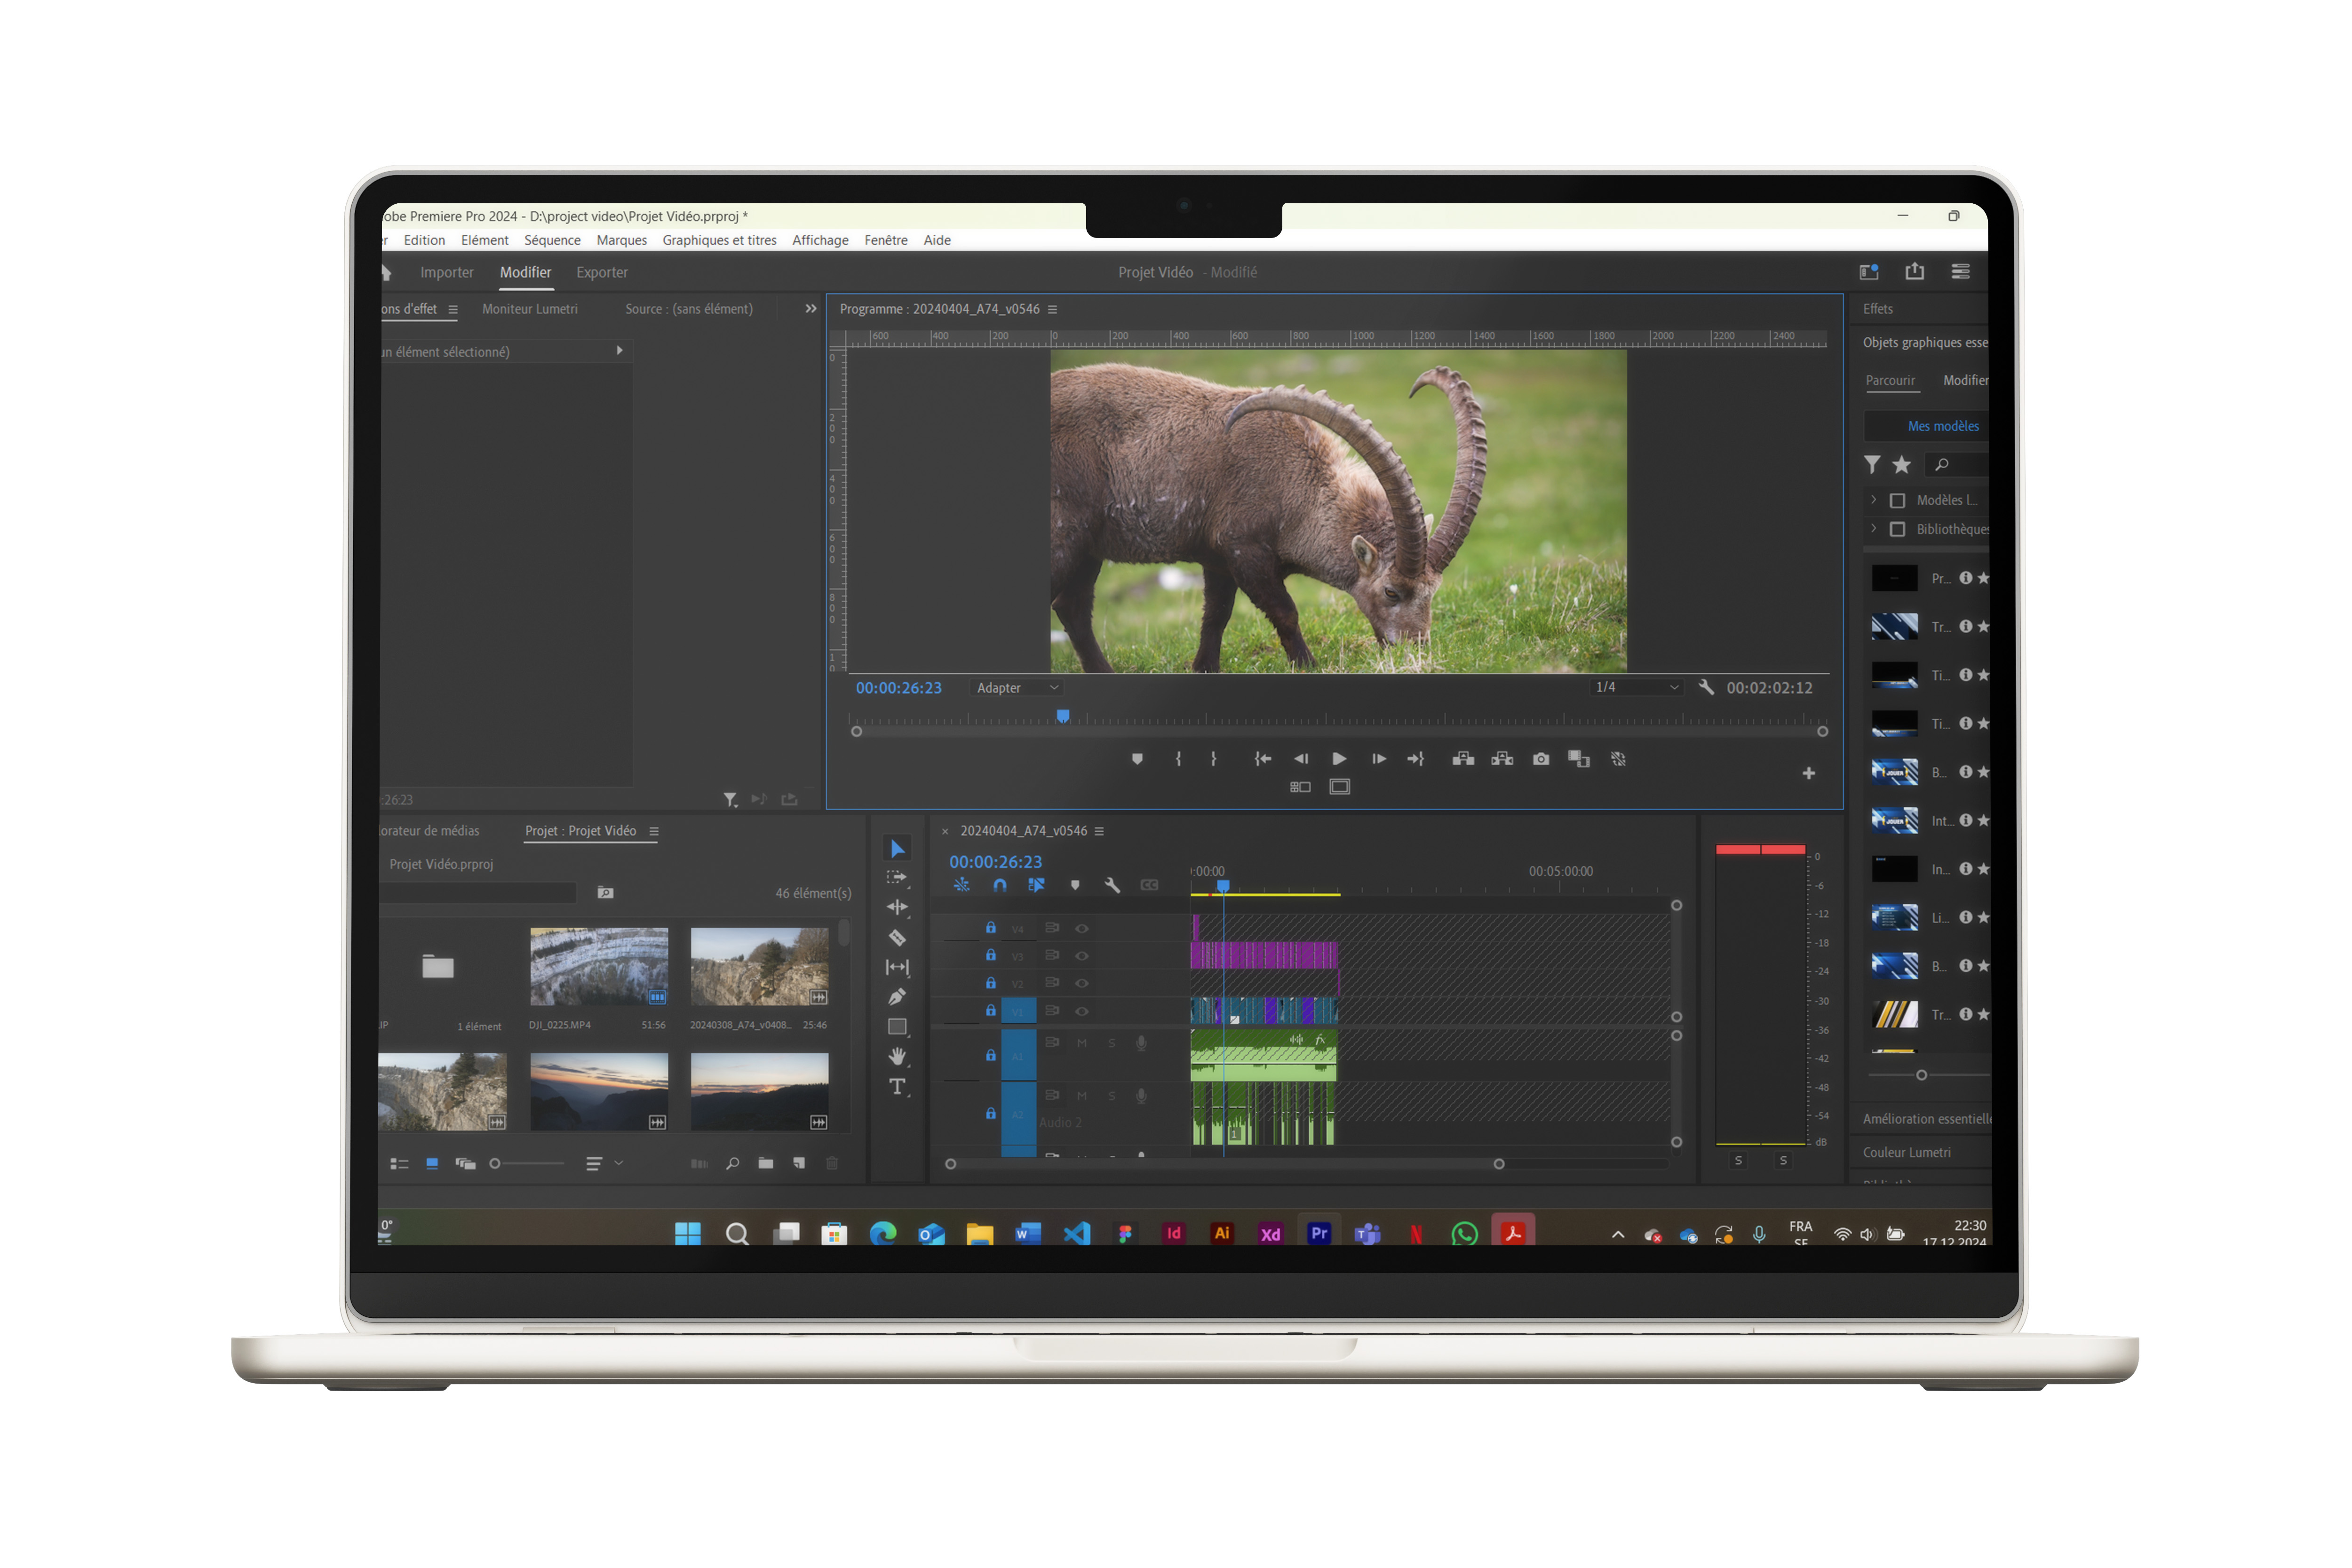Click the Export Frame camera icon
Screen dimensions: 2352x1568
(1541, 759)
